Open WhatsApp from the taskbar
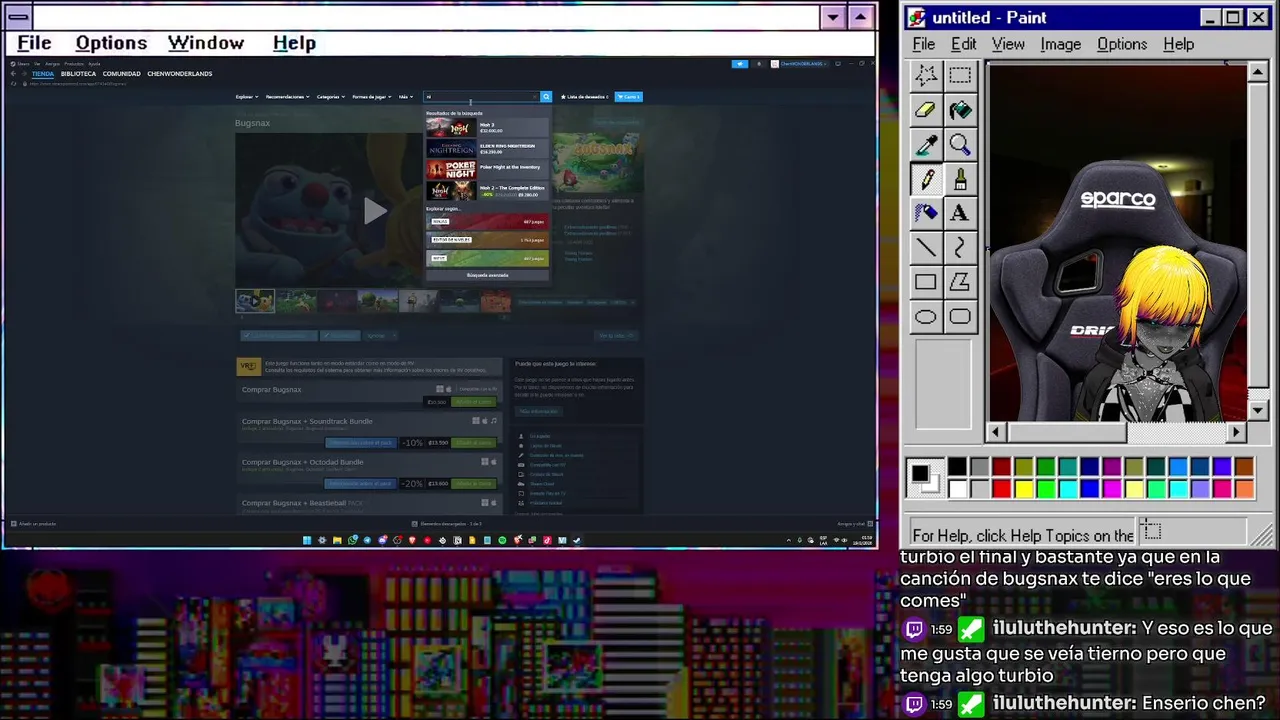The height and width of the screenshot is (720, 1280). click(352, 540)
